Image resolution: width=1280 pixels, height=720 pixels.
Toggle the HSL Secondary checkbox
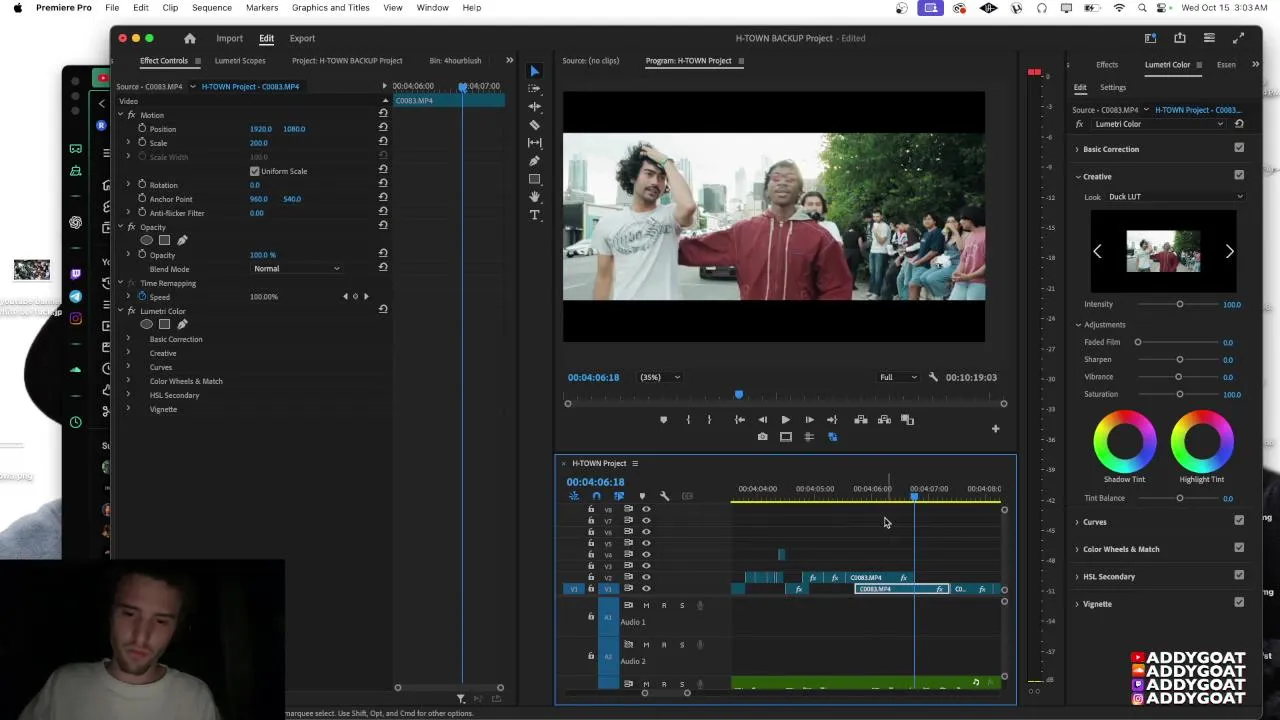click(x=1239, y=575)
